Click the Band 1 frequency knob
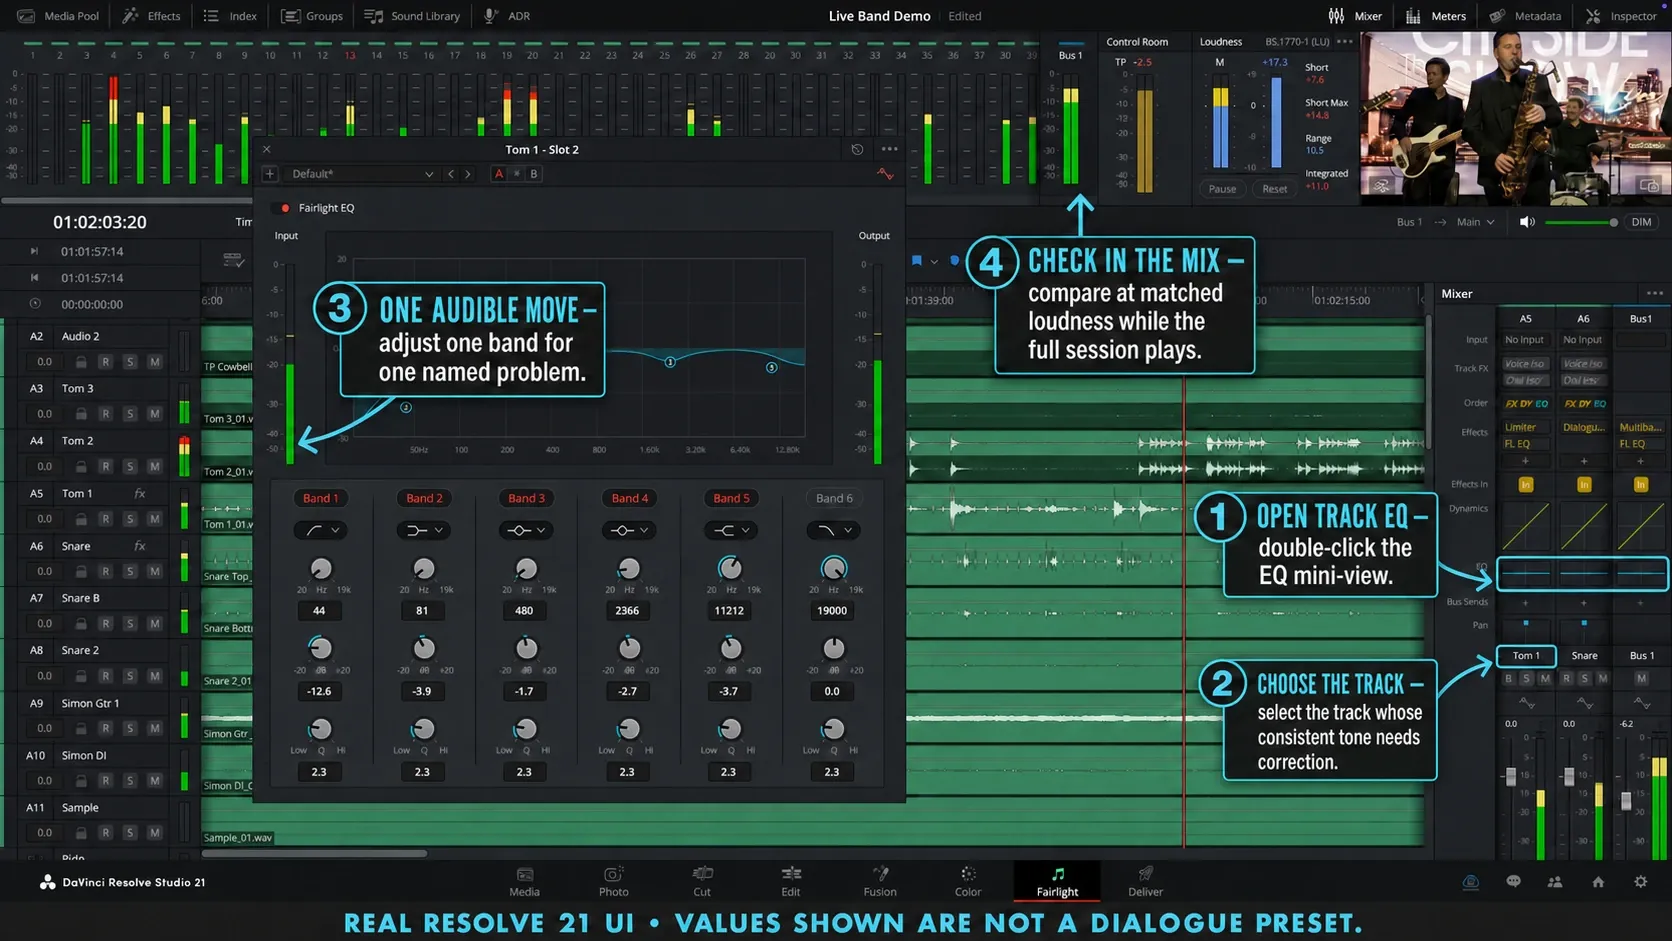Image resolution: width=1672 pixels, height=941 pixels. pos(321,569)
